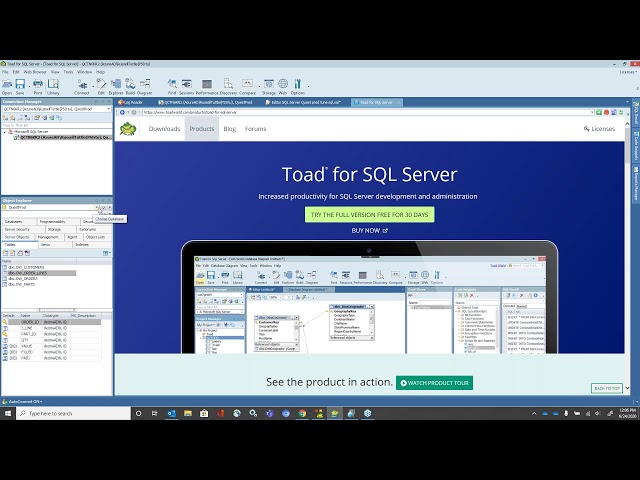The image size is (640, 480).
Task: Open the Web Browser menu
Action: pos(35,72)
